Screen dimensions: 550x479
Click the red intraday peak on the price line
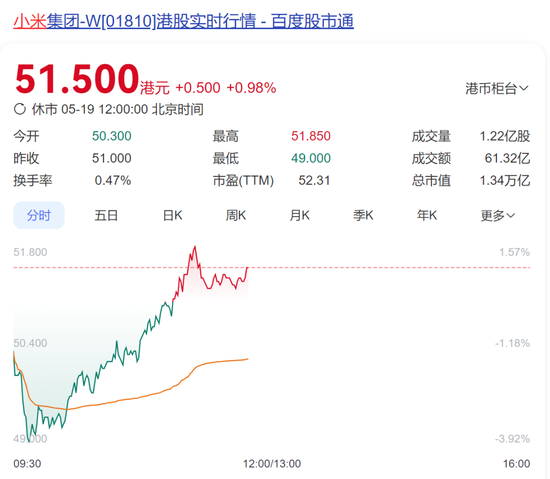(195, 247)
